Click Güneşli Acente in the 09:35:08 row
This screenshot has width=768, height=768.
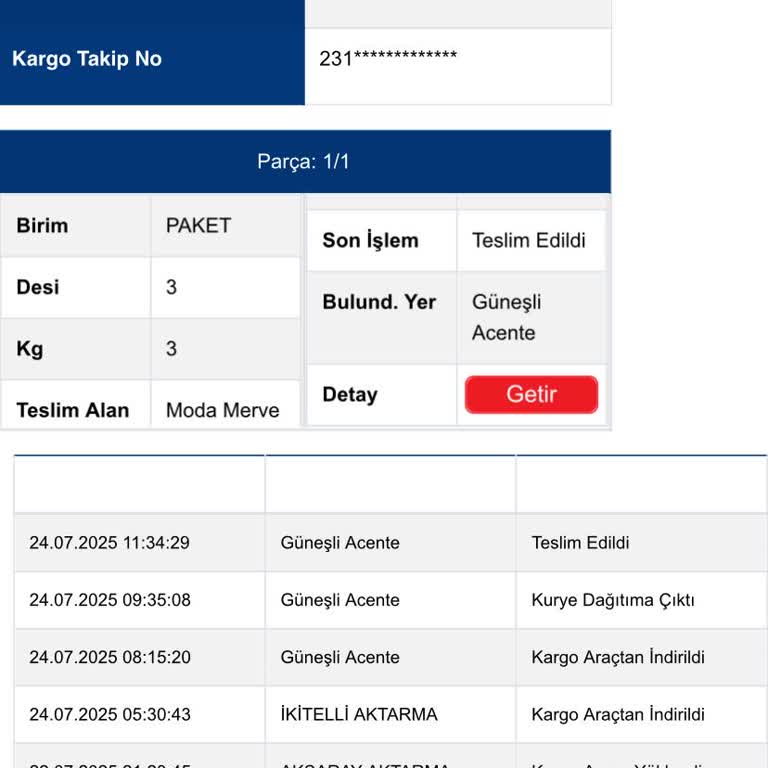tap(340, 600)
